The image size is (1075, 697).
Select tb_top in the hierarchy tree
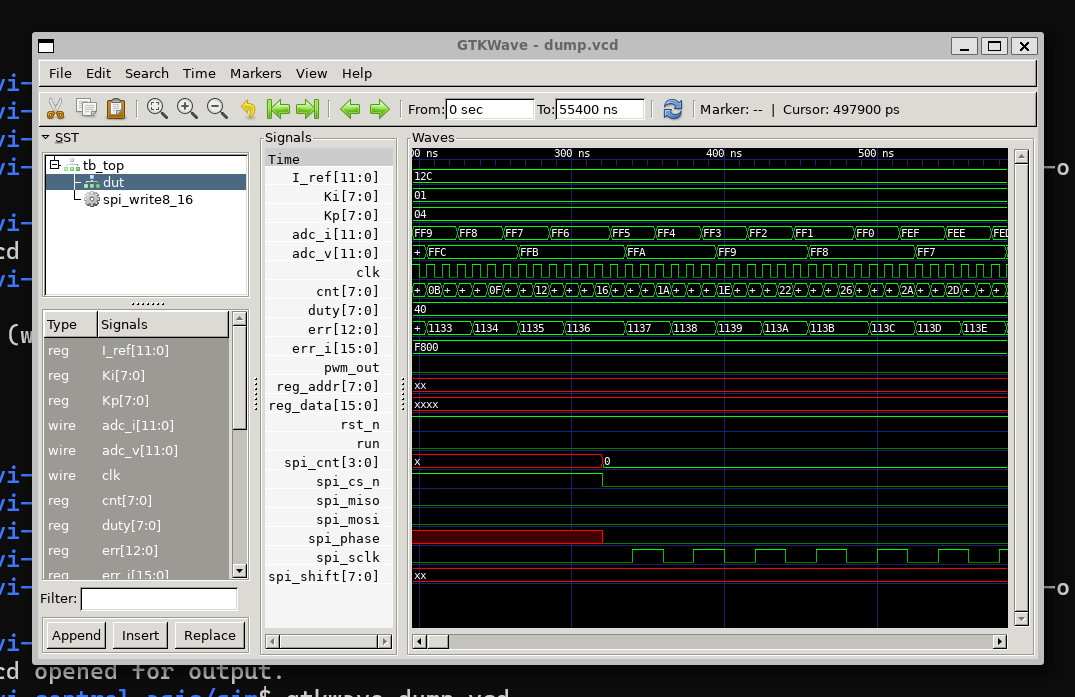[x=103, y=165]
